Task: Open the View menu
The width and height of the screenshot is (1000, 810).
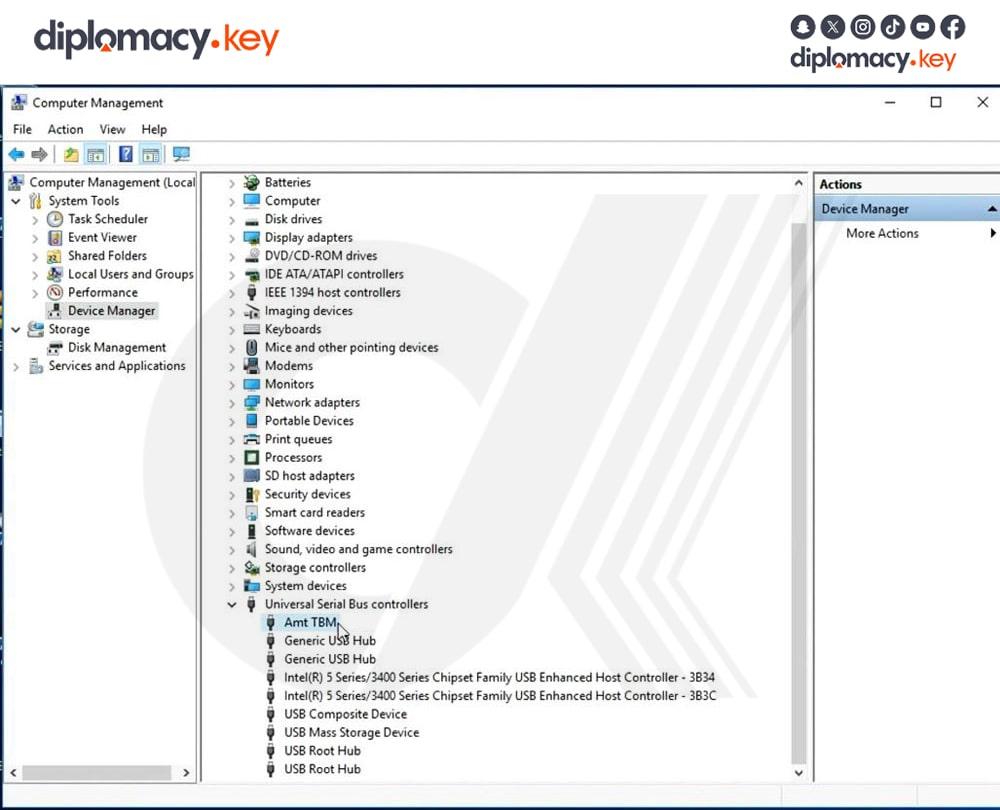Action: pos(112,129)
